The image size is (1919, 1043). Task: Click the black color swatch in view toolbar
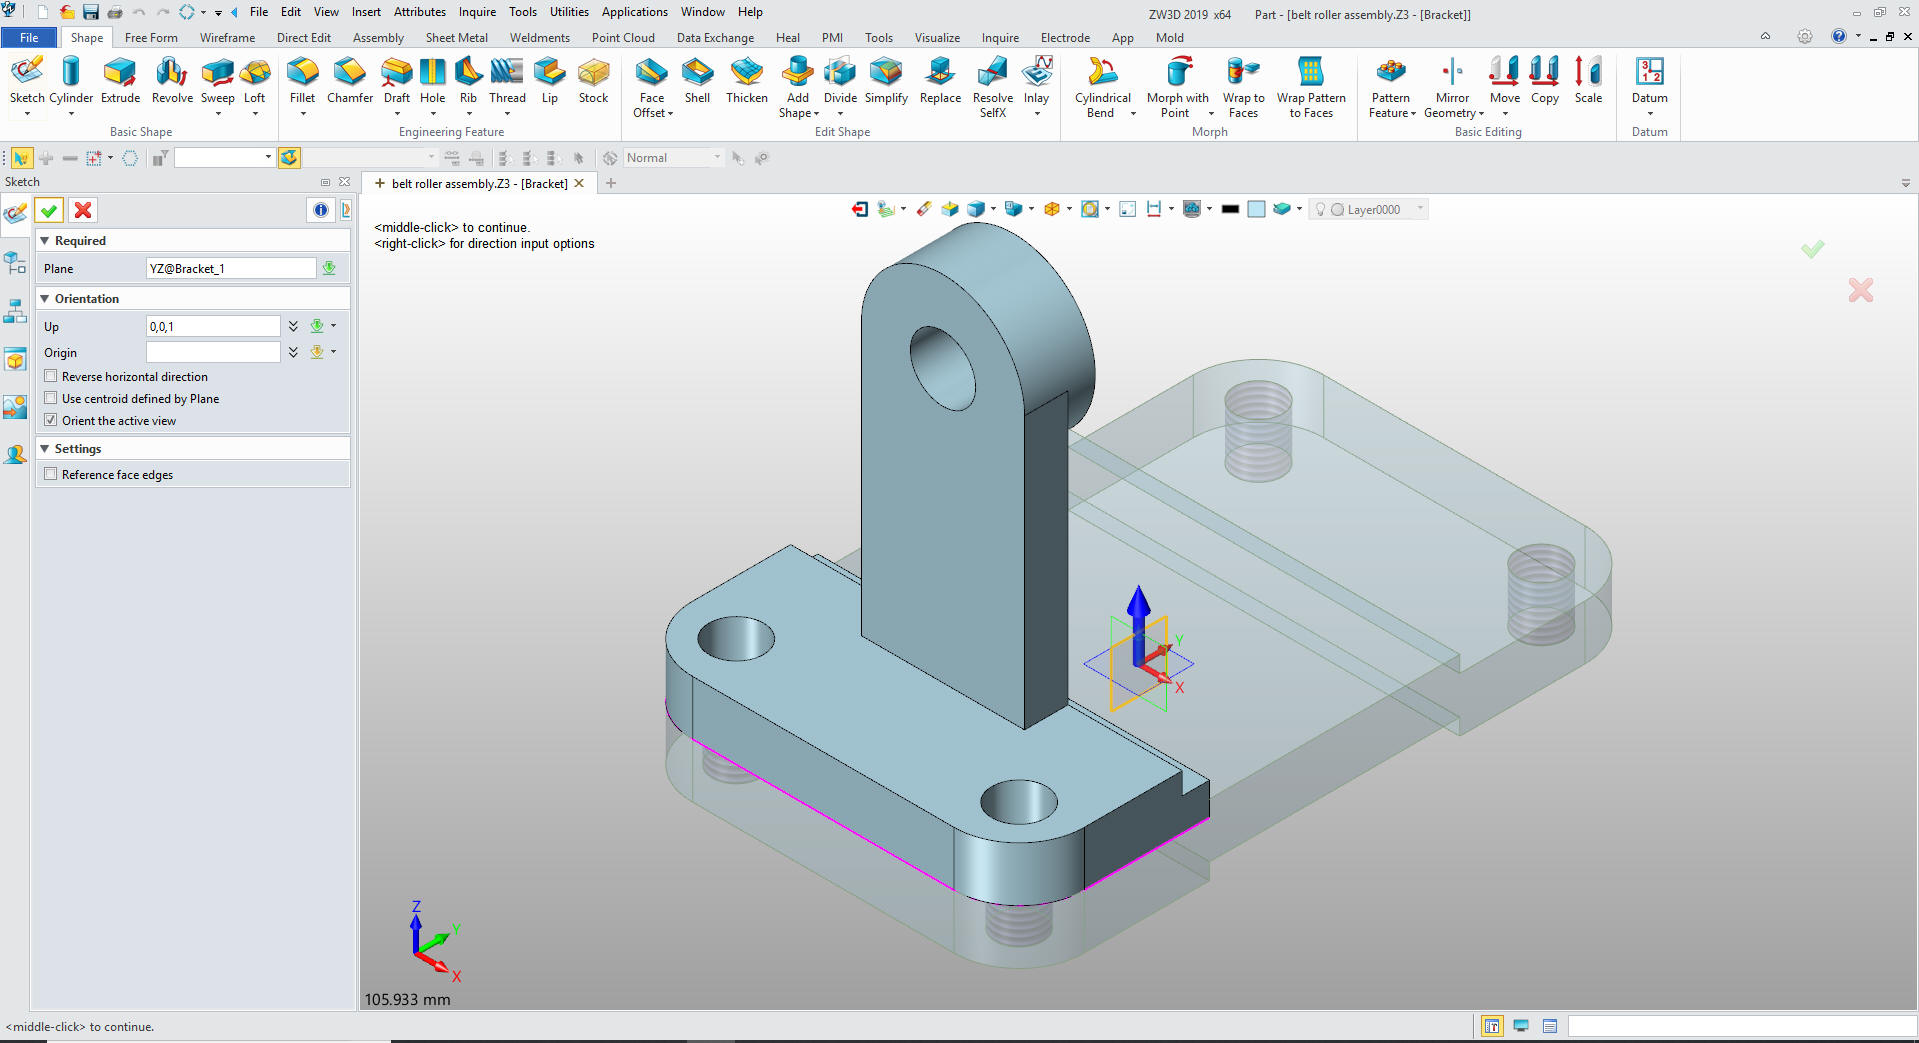[x=1230, y=209]
